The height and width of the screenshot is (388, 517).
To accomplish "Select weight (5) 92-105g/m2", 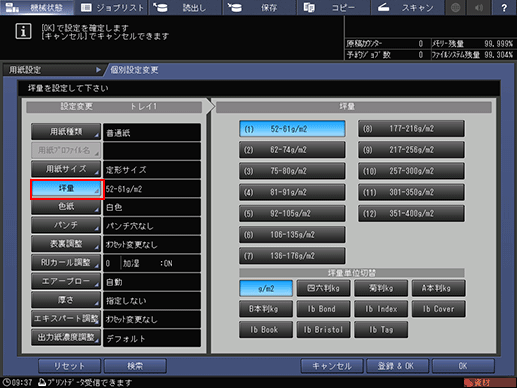I will [292, 213].
